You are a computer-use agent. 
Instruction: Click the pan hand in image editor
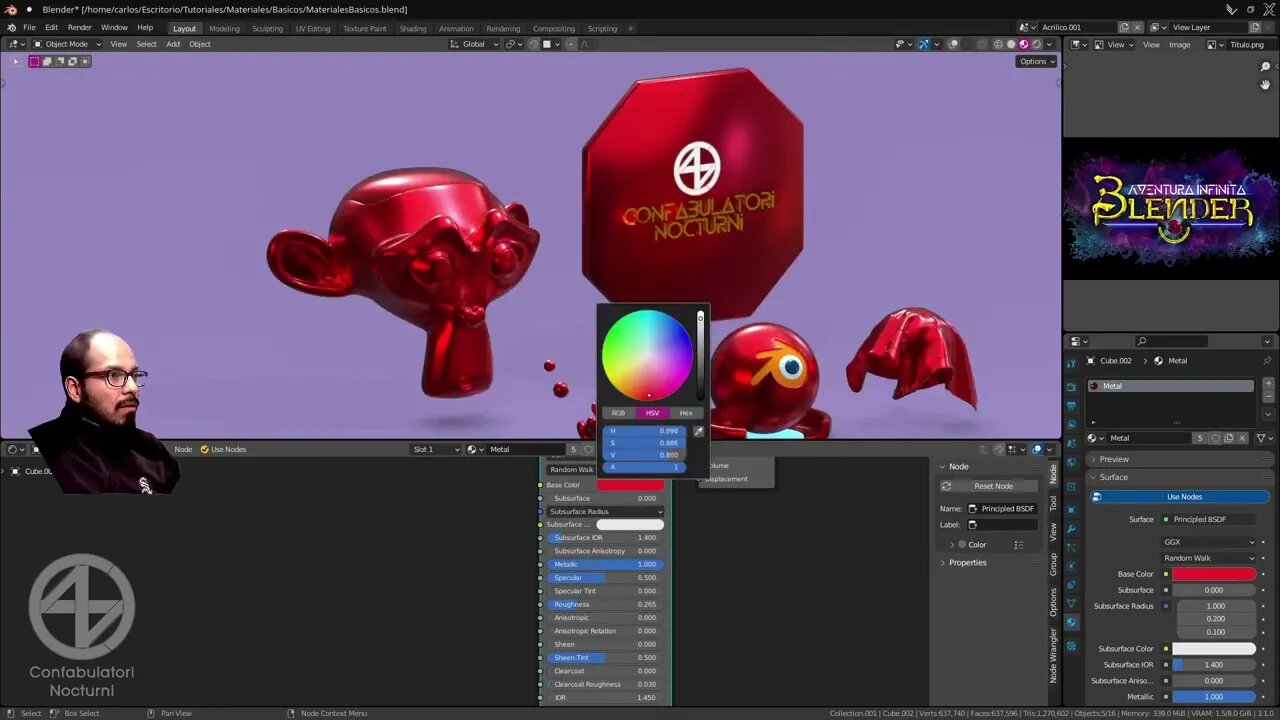[x=1265, y=85]
